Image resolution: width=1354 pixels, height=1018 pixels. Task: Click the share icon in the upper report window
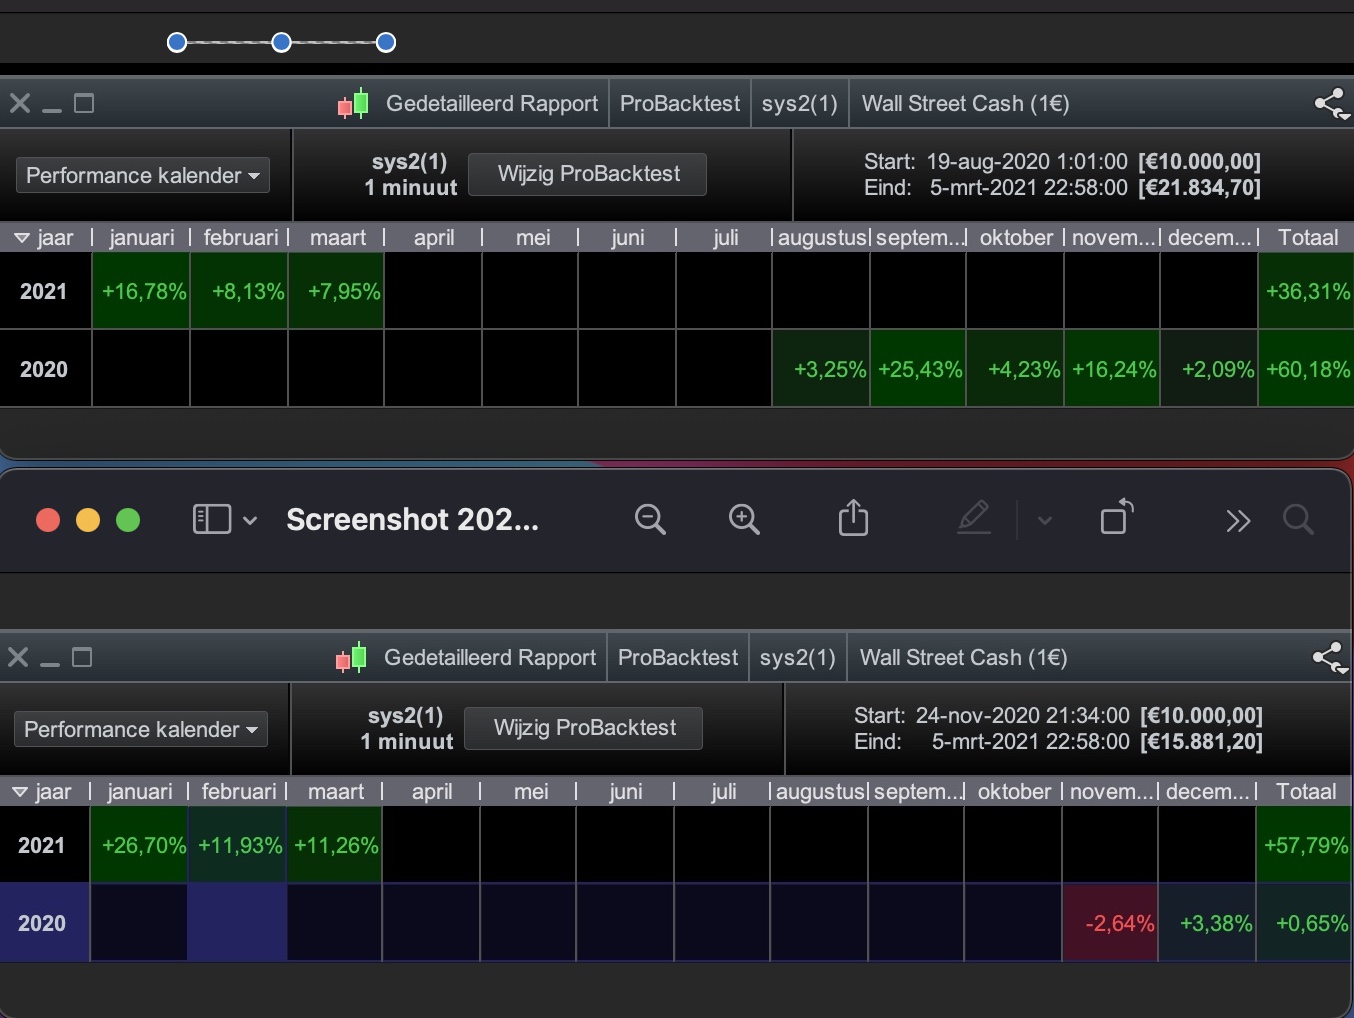point(1331,103)
